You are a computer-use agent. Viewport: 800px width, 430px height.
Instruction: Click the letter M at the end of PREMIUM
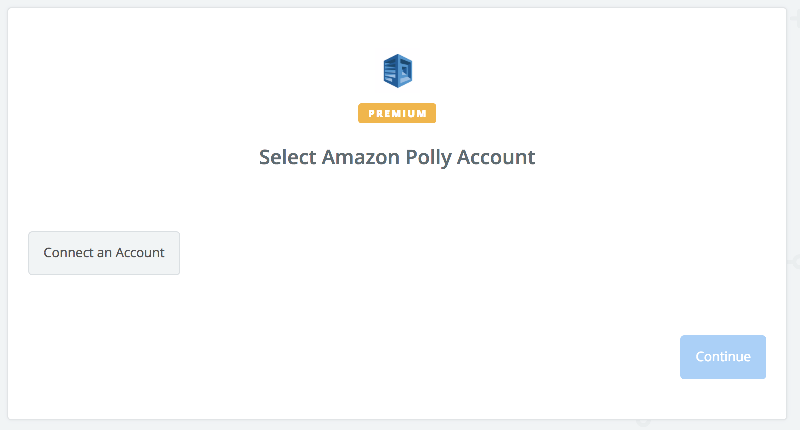[x=421, y=114]
